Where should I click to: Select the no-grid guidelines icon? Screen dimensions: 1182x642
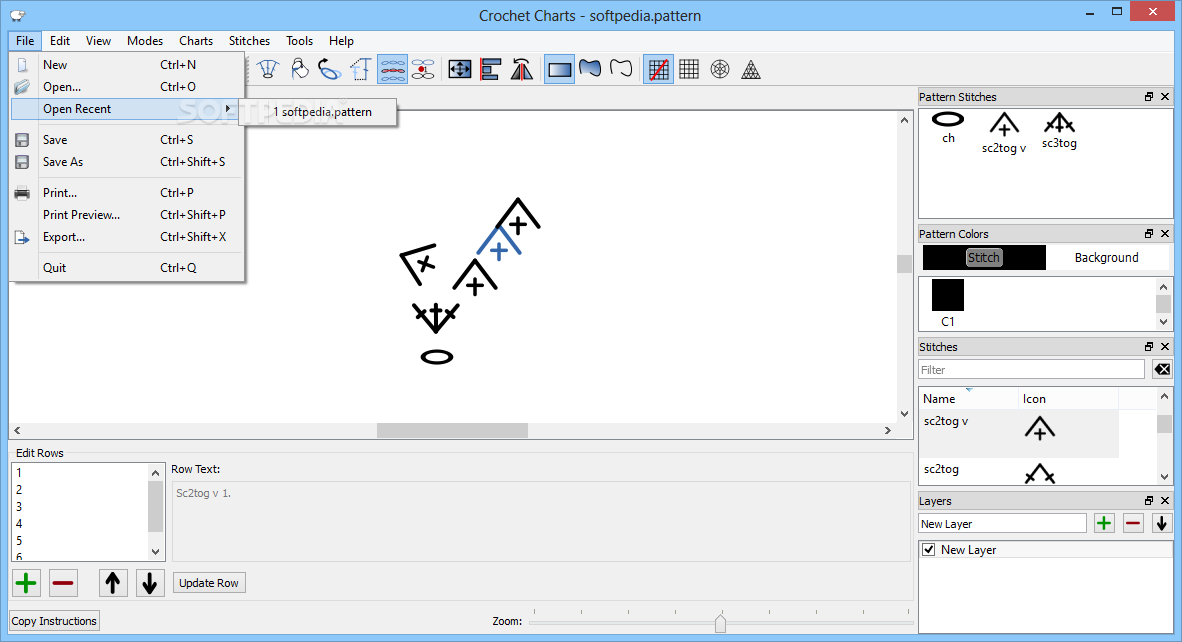pos(658,69)
